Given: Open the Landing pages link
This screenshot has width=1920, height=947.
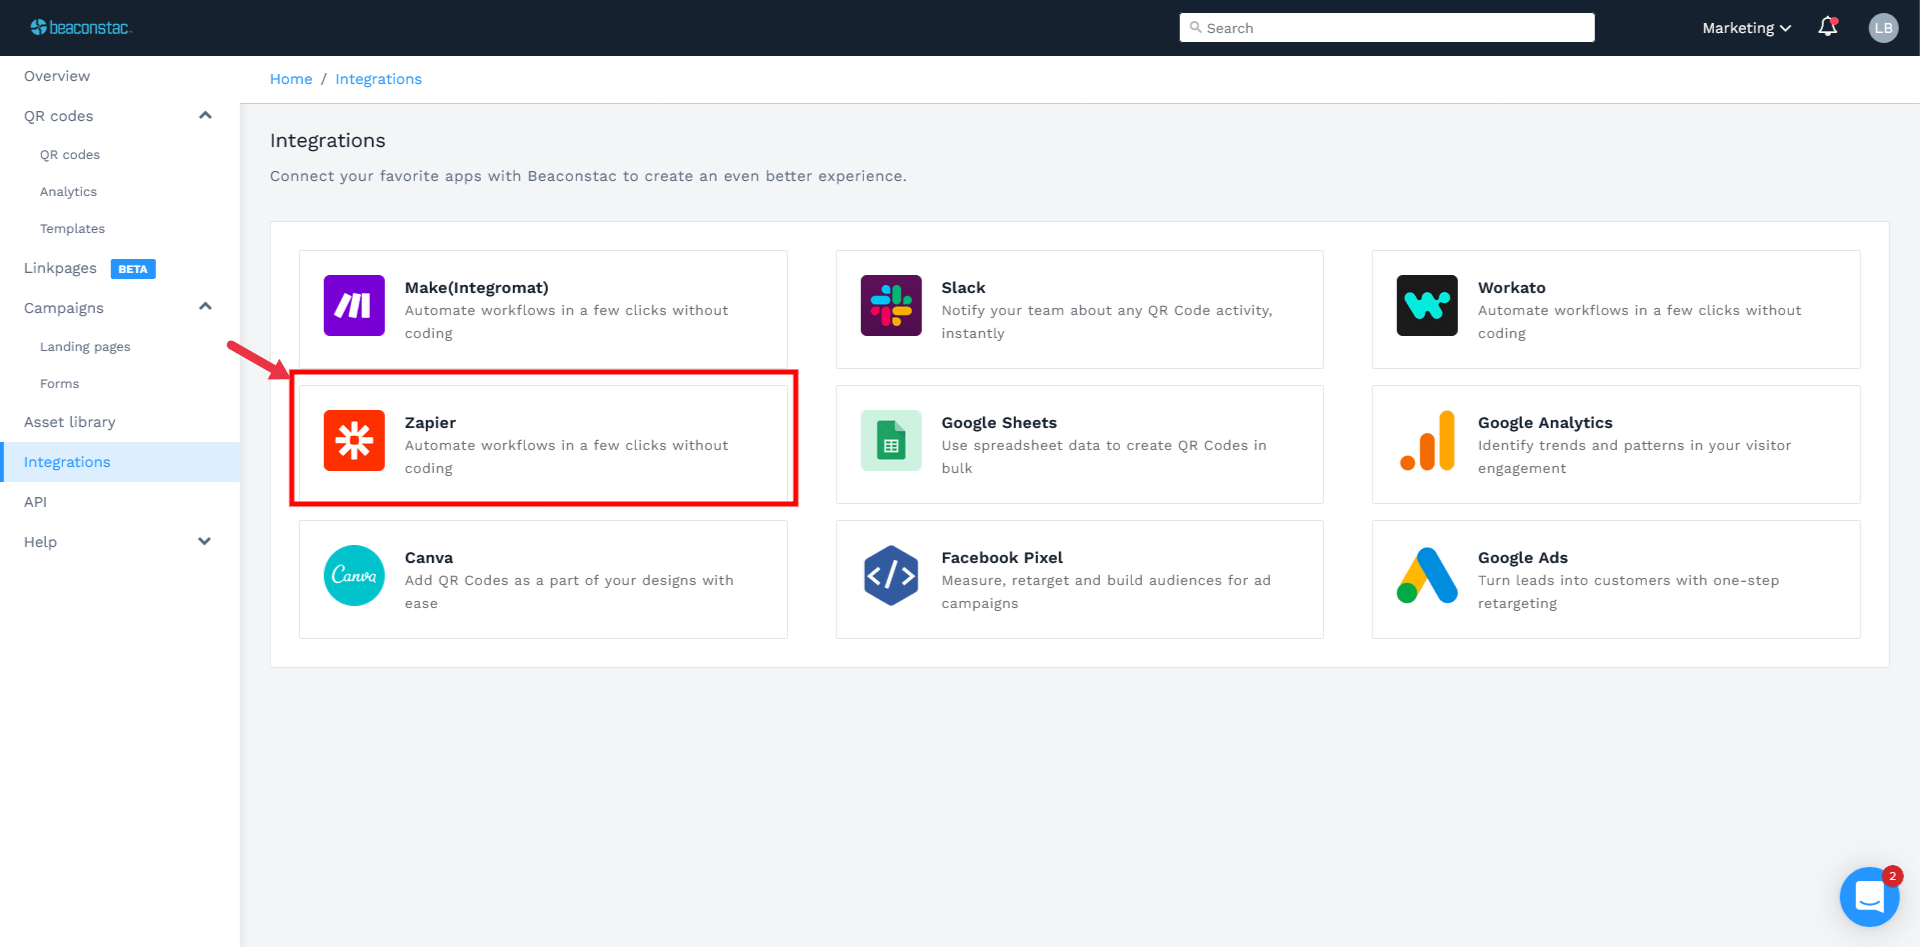Looking at the screenshot, I should (x=85, y=347).
